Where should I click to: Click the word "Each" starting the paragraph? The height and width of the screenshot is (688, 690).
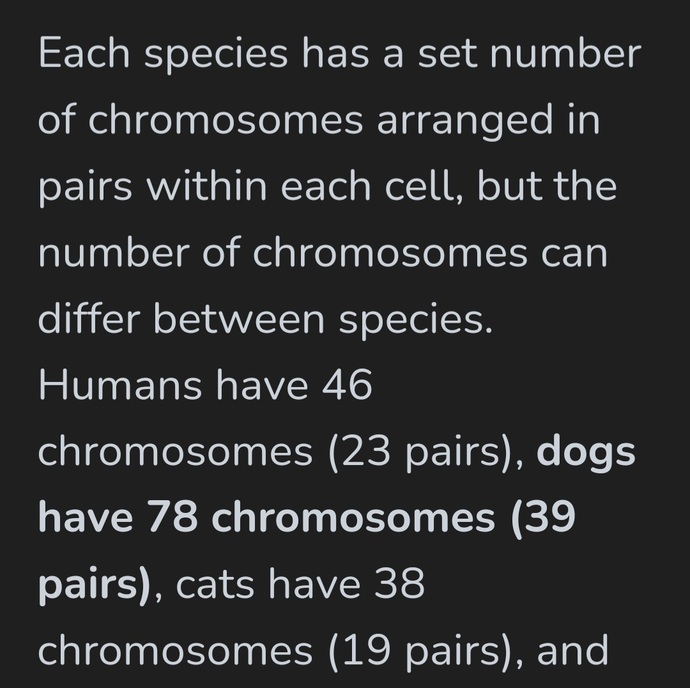(x=84, y=53)
